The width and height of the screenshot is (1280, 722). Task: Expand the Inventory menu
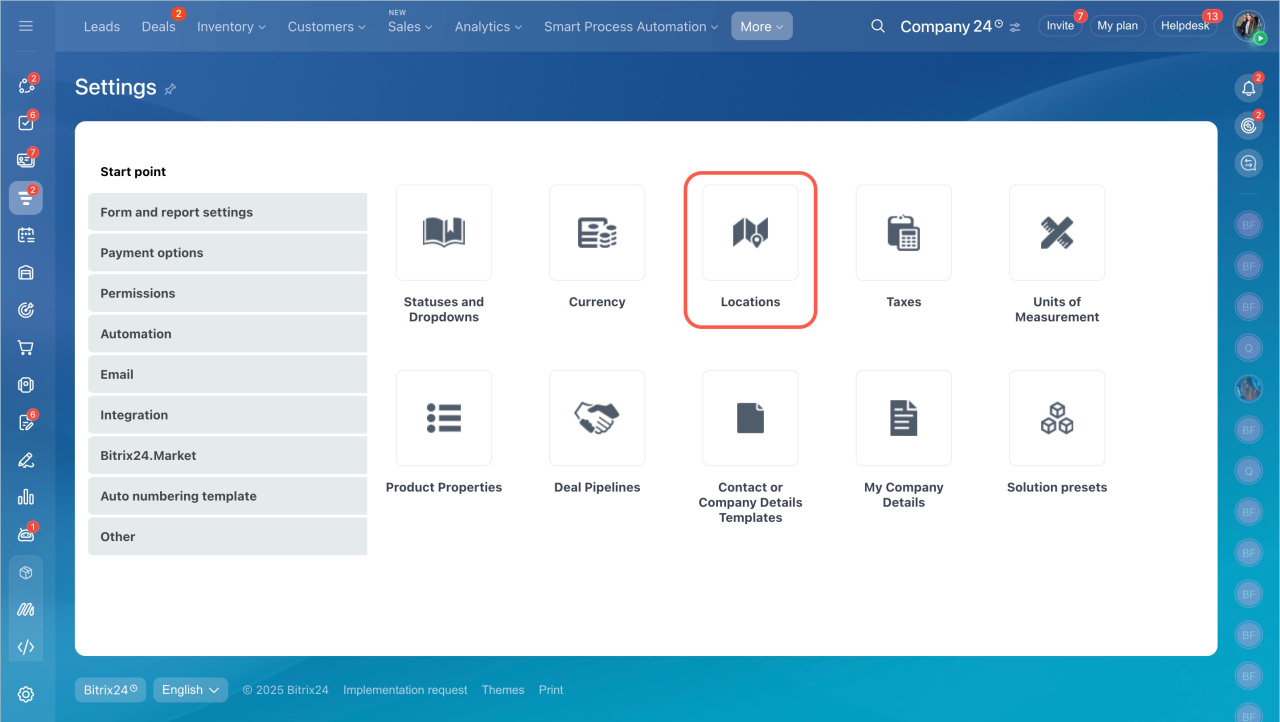[231, 27]
